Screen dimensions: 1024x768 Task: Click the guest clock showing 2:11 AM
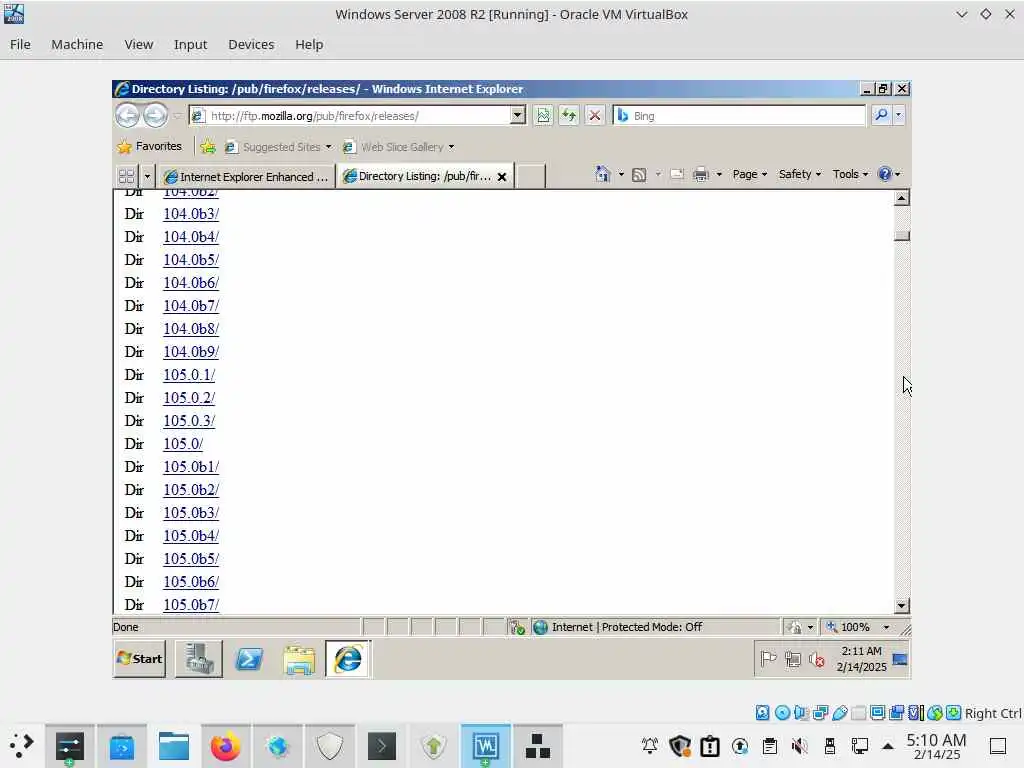point(861,659)
